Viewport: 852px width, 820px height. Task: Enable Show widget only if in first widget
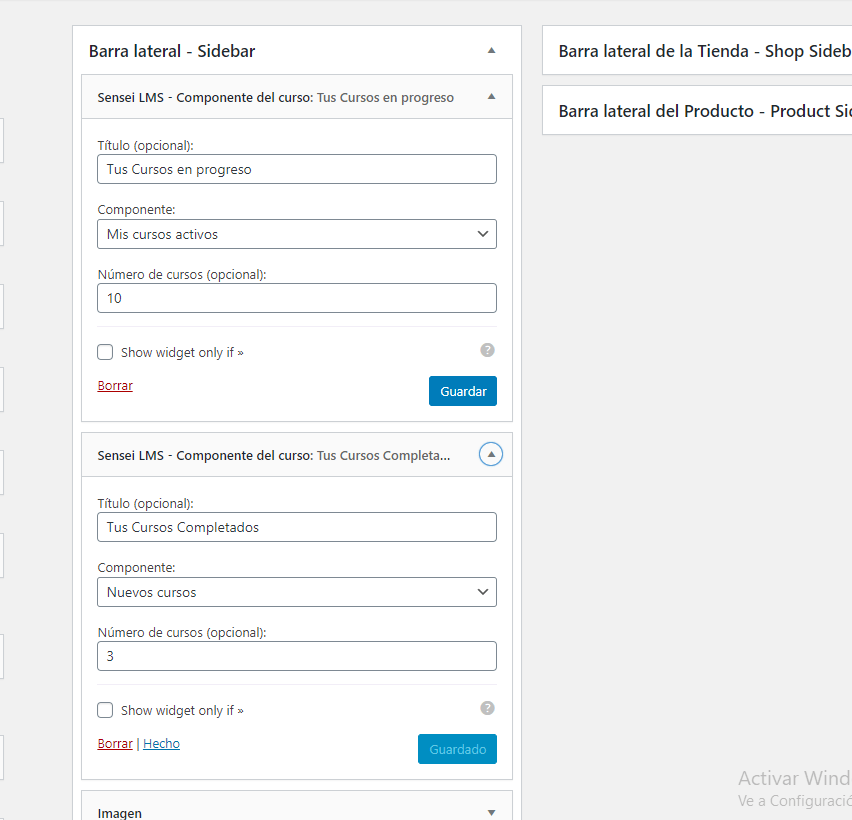coord(105,352)
